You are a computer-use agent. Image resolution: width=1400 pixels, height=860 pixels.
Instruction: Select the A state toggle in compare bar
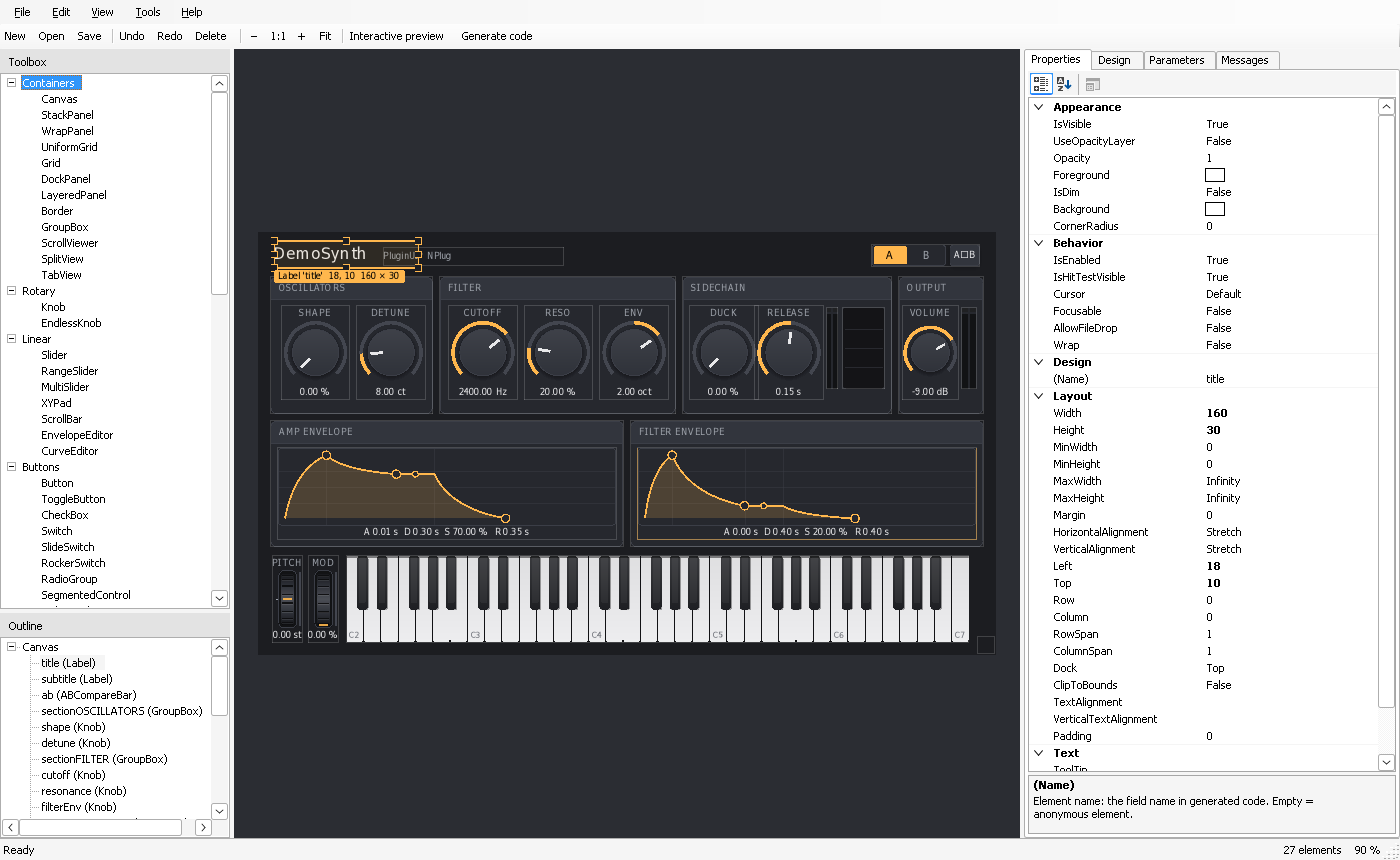(889, 255)
